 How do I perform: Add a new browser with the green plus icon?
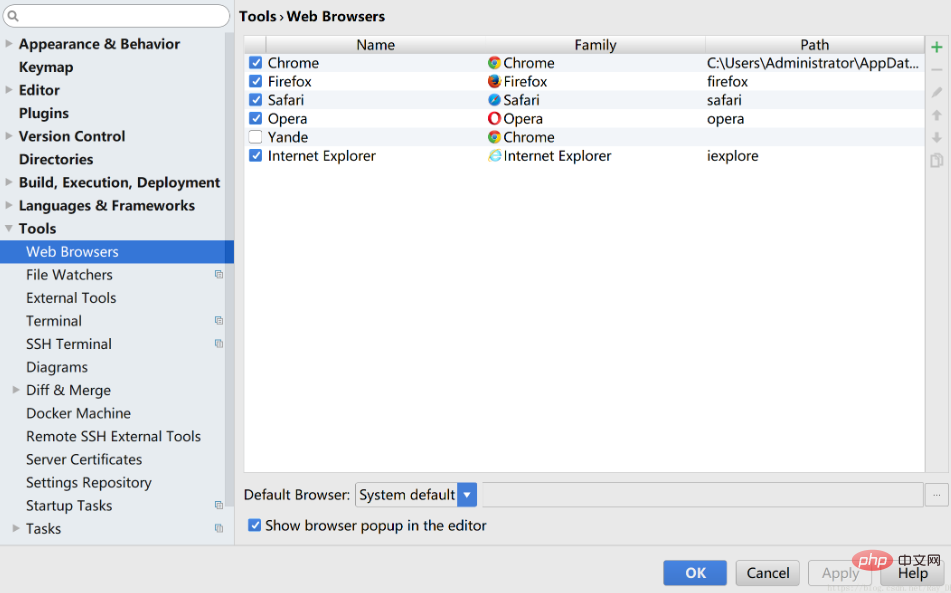pos(936,47)
